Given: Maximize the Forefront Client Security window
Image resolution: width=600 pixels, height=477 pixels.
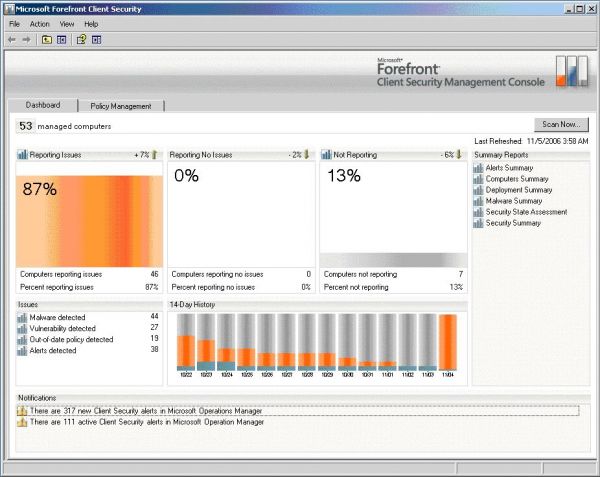Looking at the screenshot, I should 580,9.
